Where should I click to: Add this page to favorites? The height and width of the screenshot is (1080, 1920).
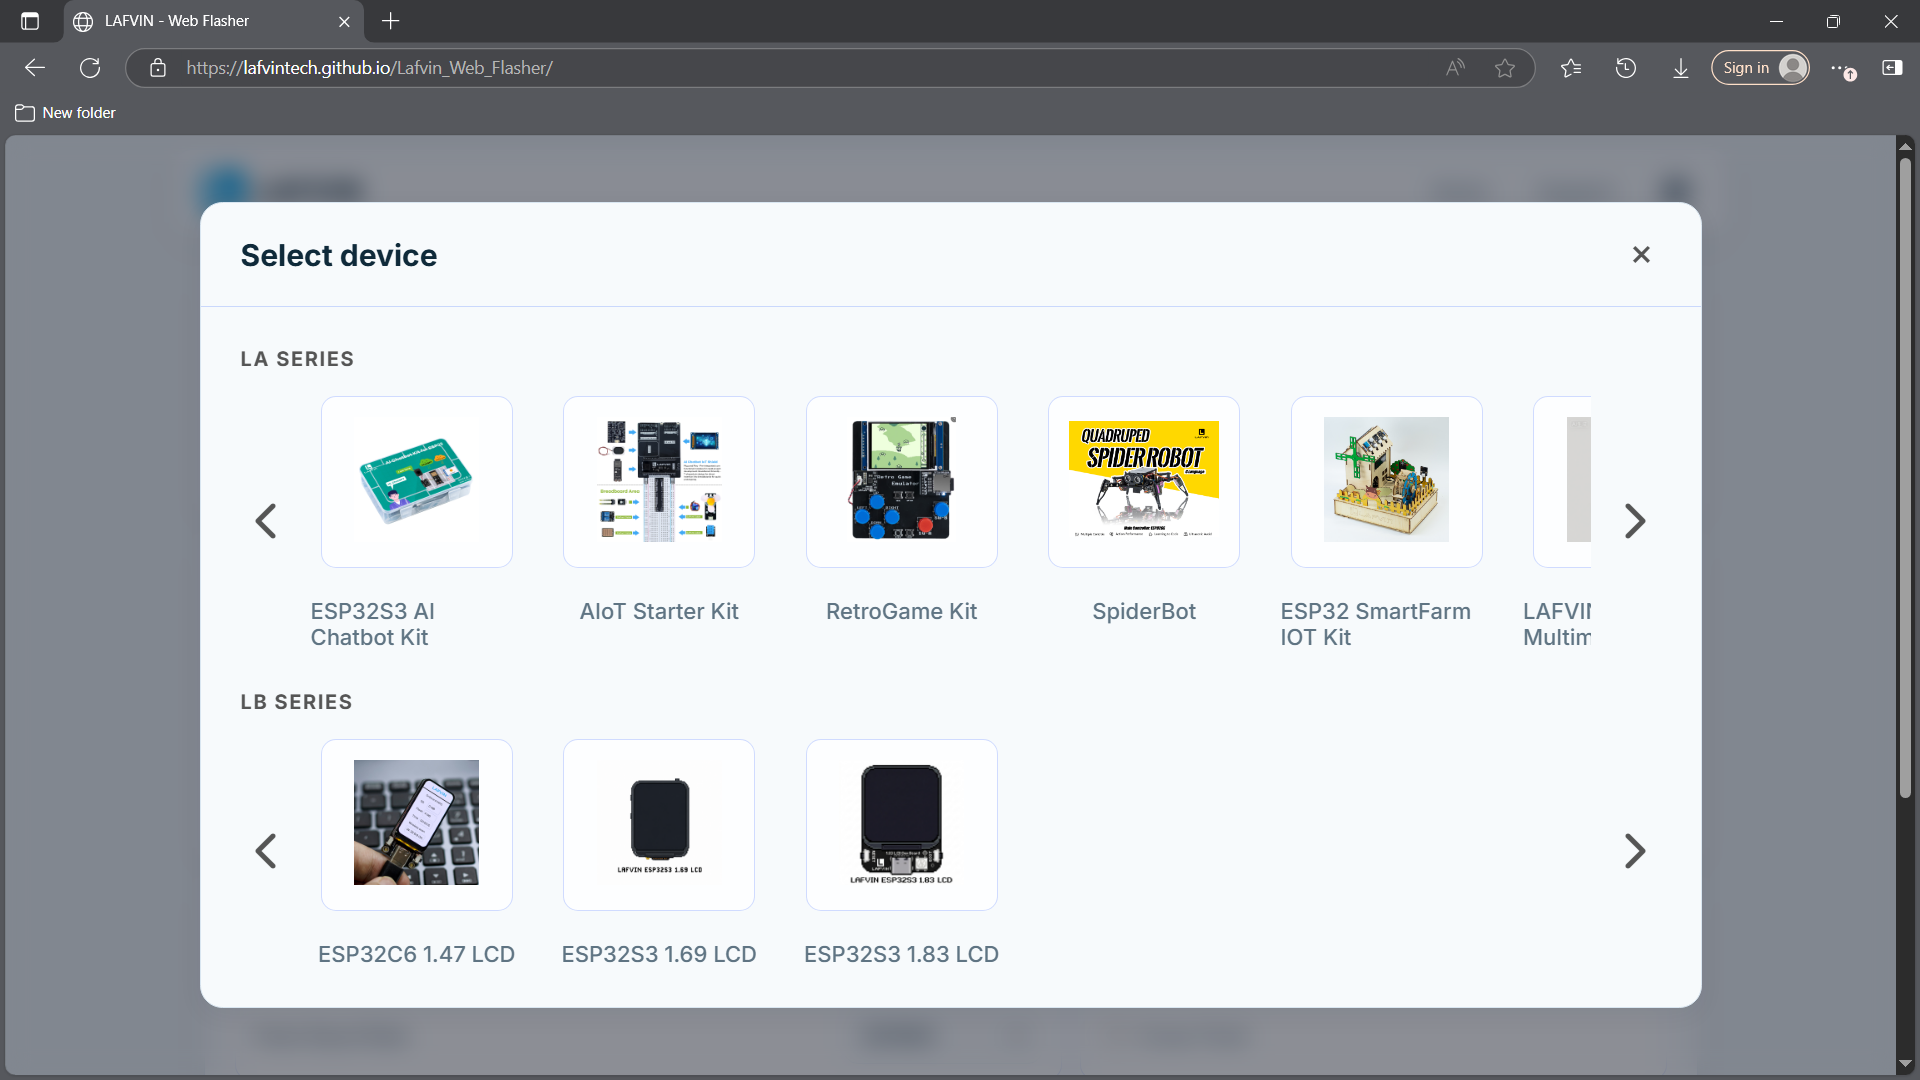point(1505,68)
